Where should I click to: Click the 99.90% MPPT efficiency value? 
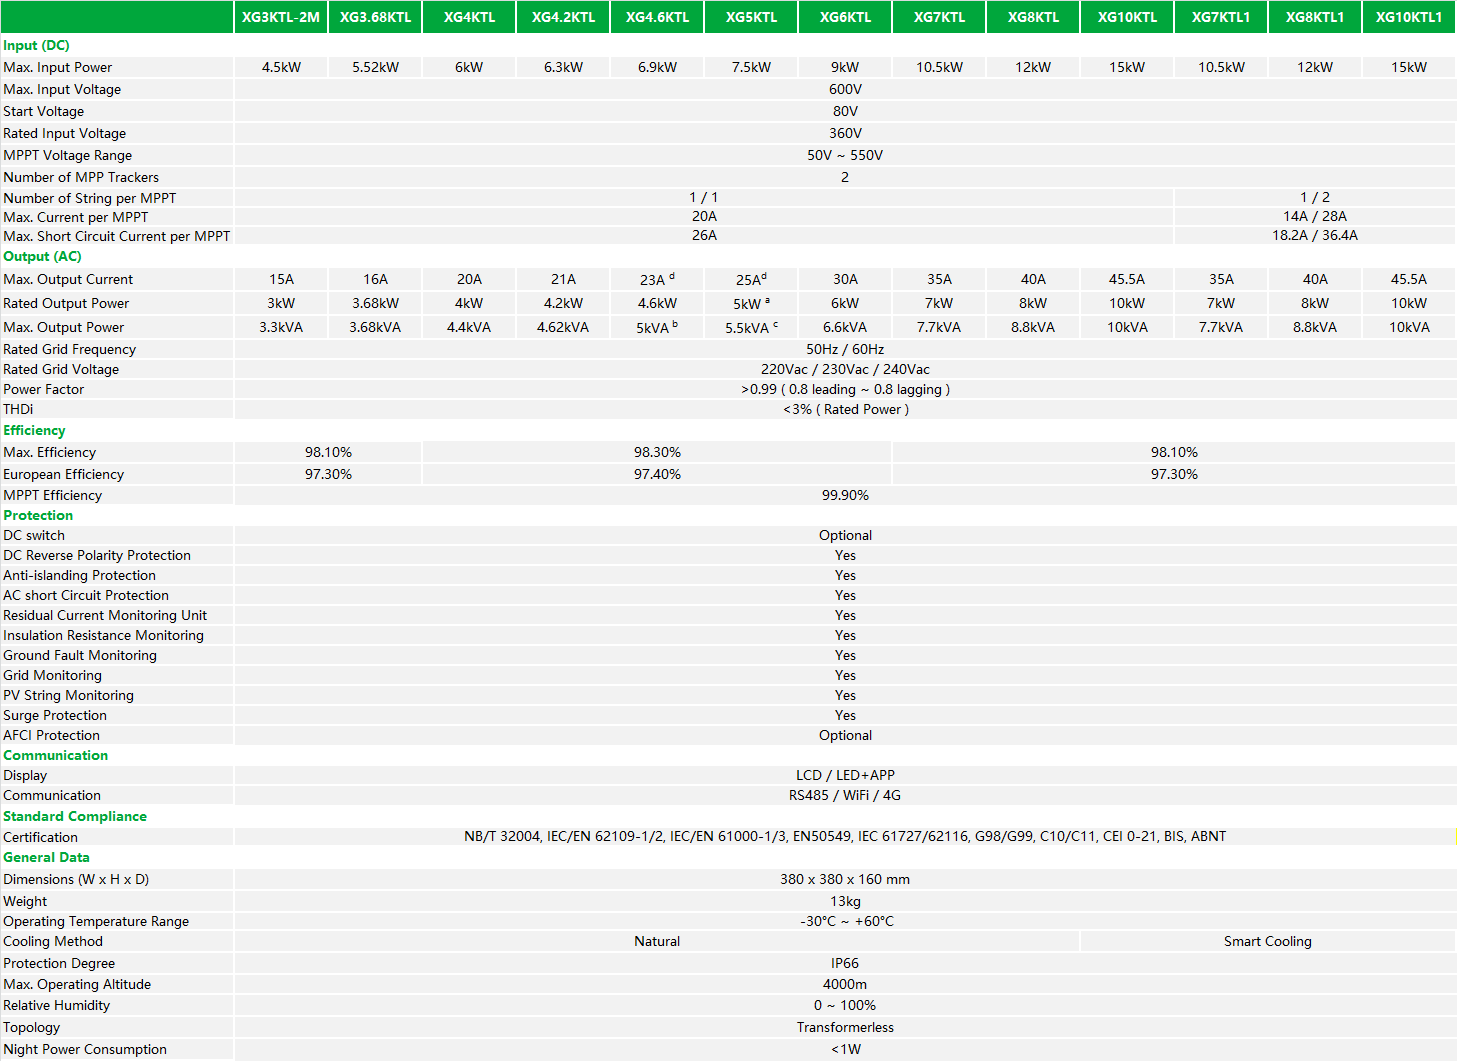point(845,495)
